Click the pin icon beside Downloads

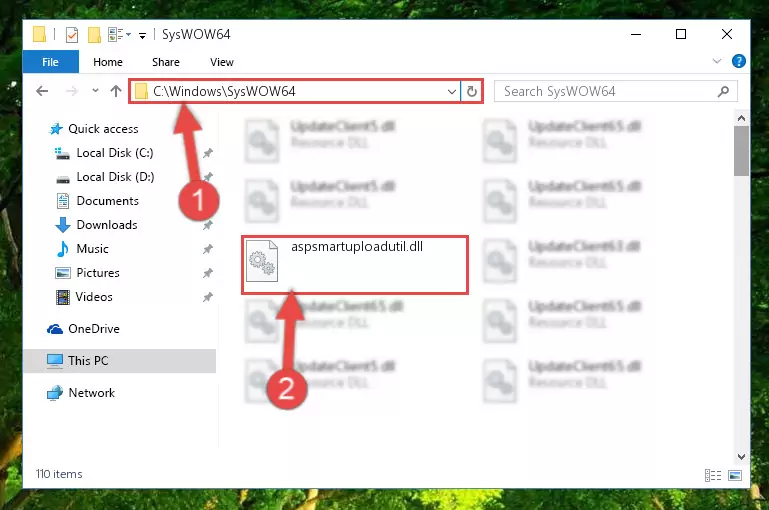coord(208,225)
